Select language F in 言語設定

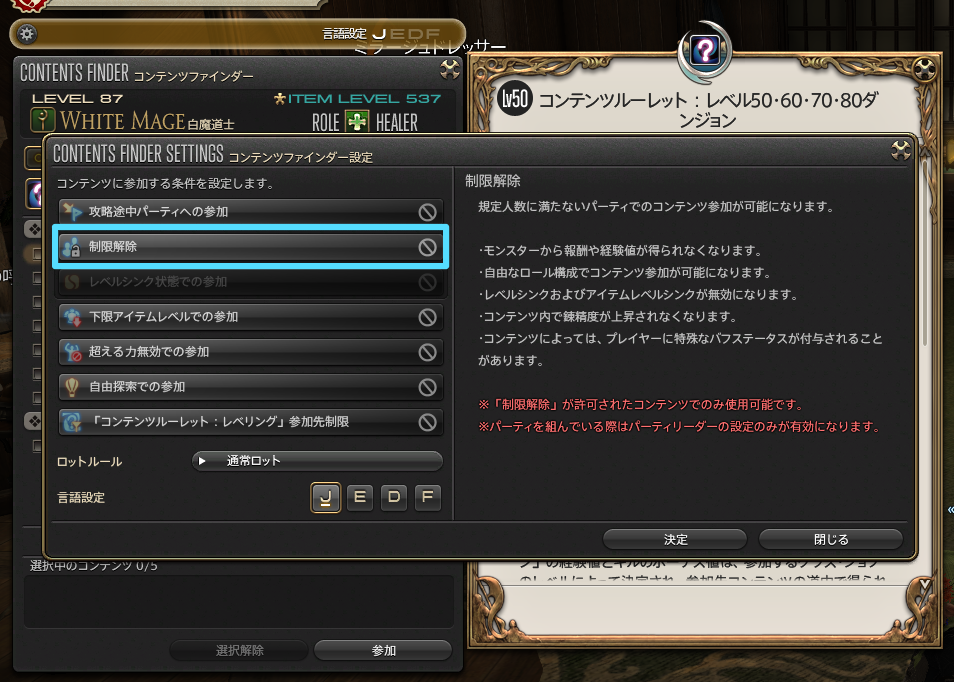427,497
